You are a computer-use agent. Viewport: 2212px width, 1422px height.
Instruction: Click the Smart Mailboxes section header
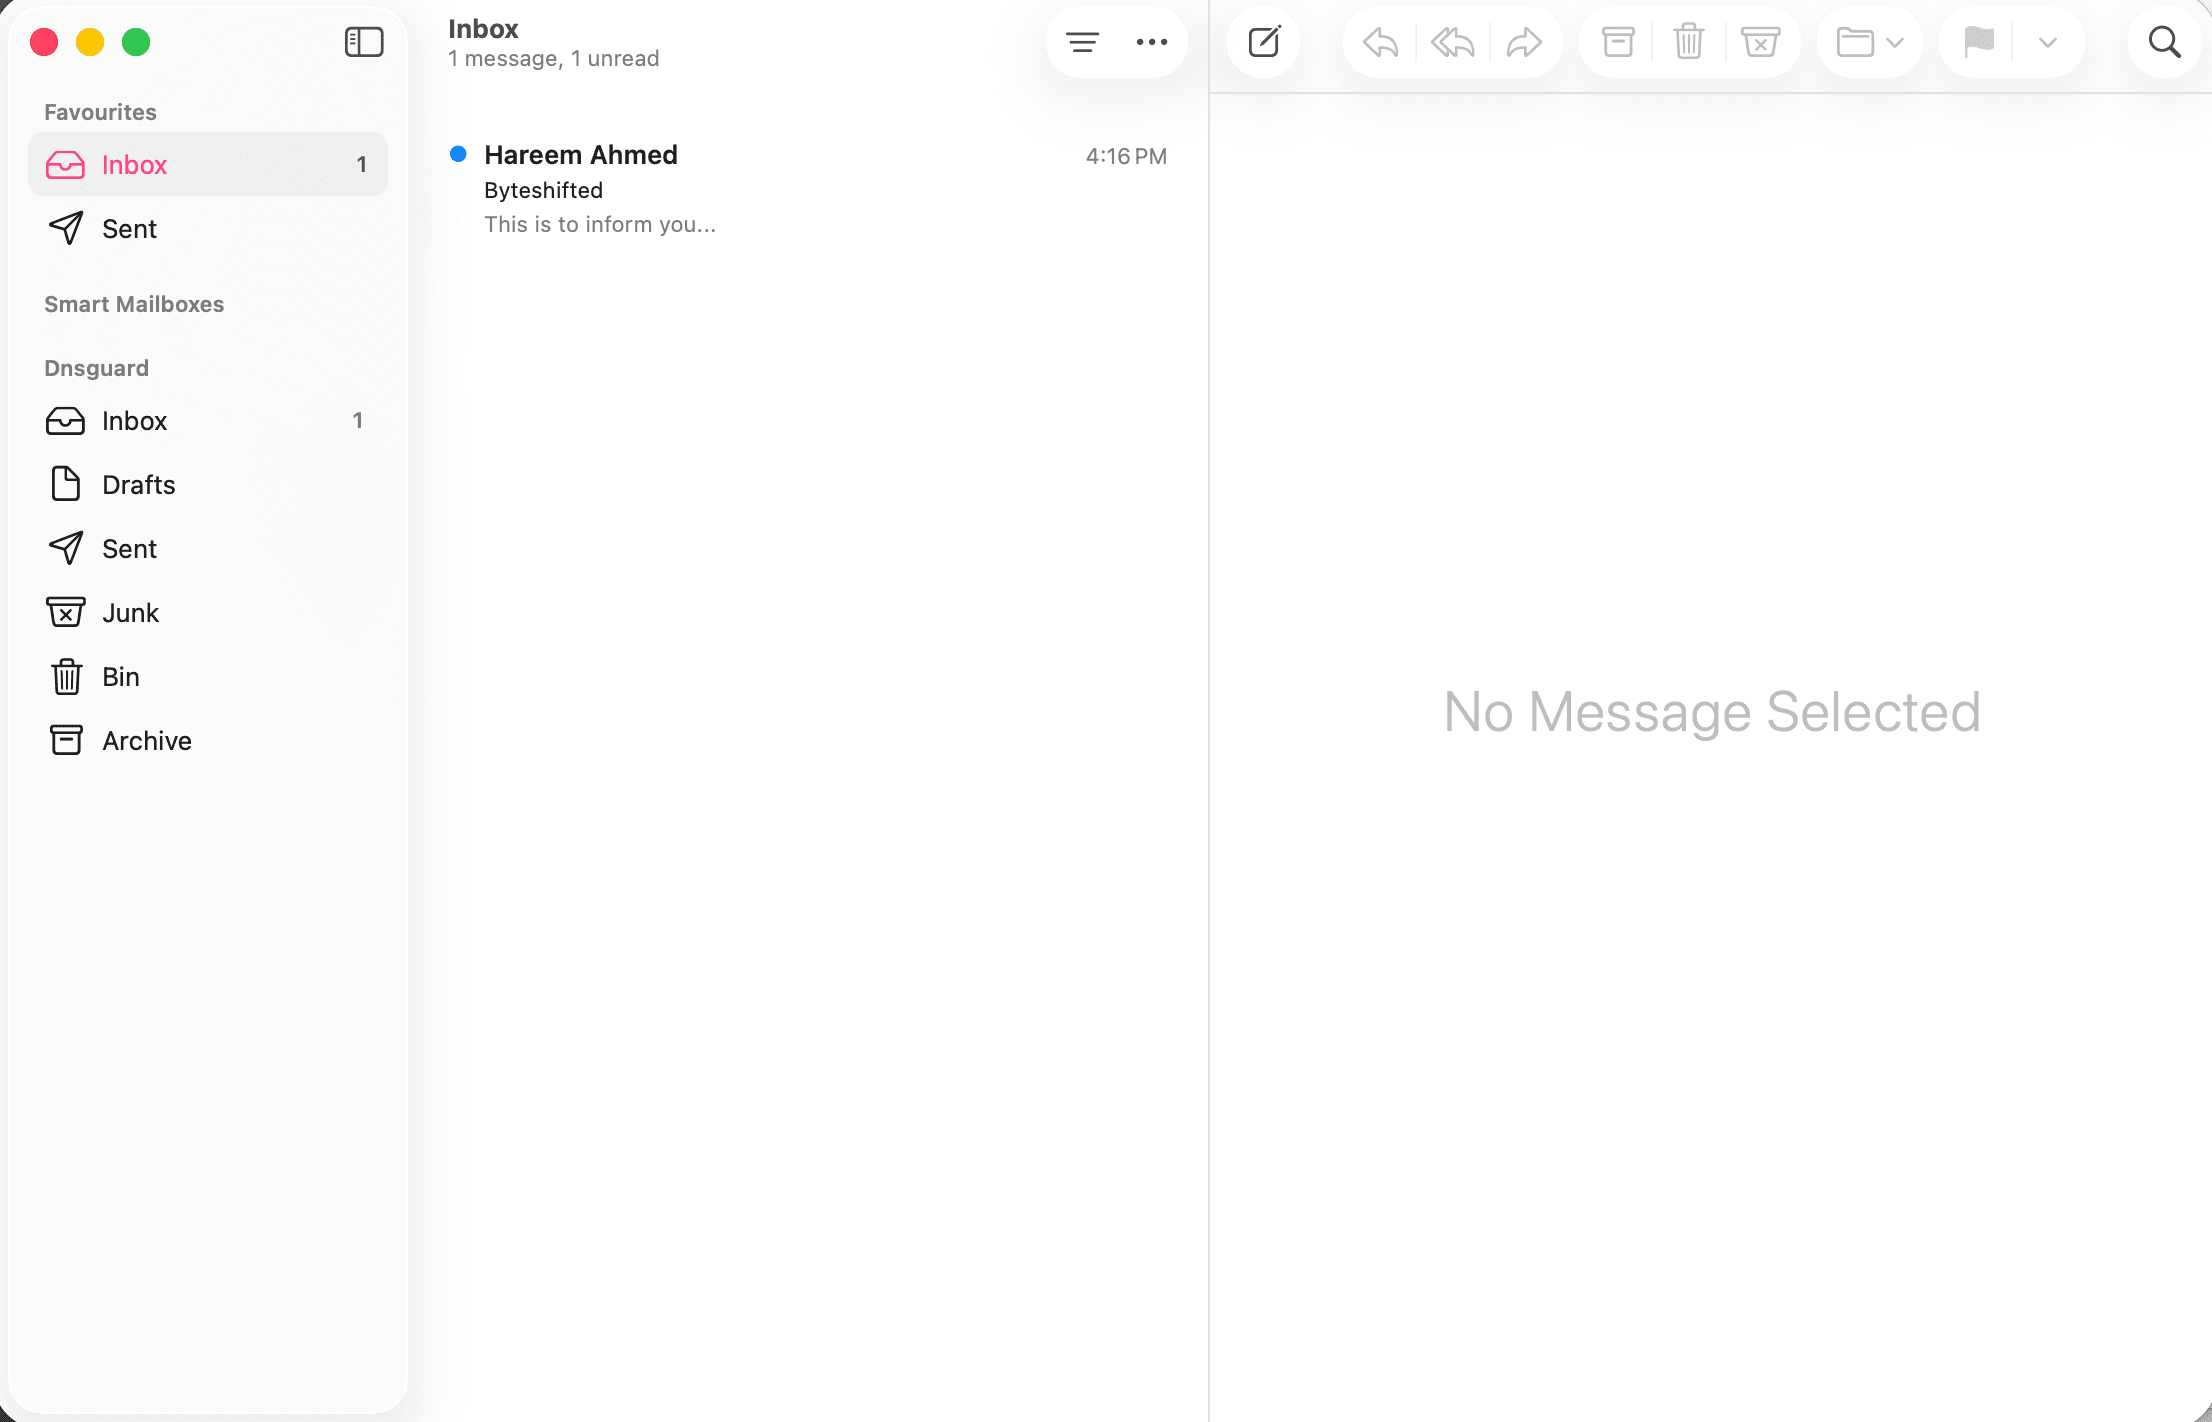134,304
